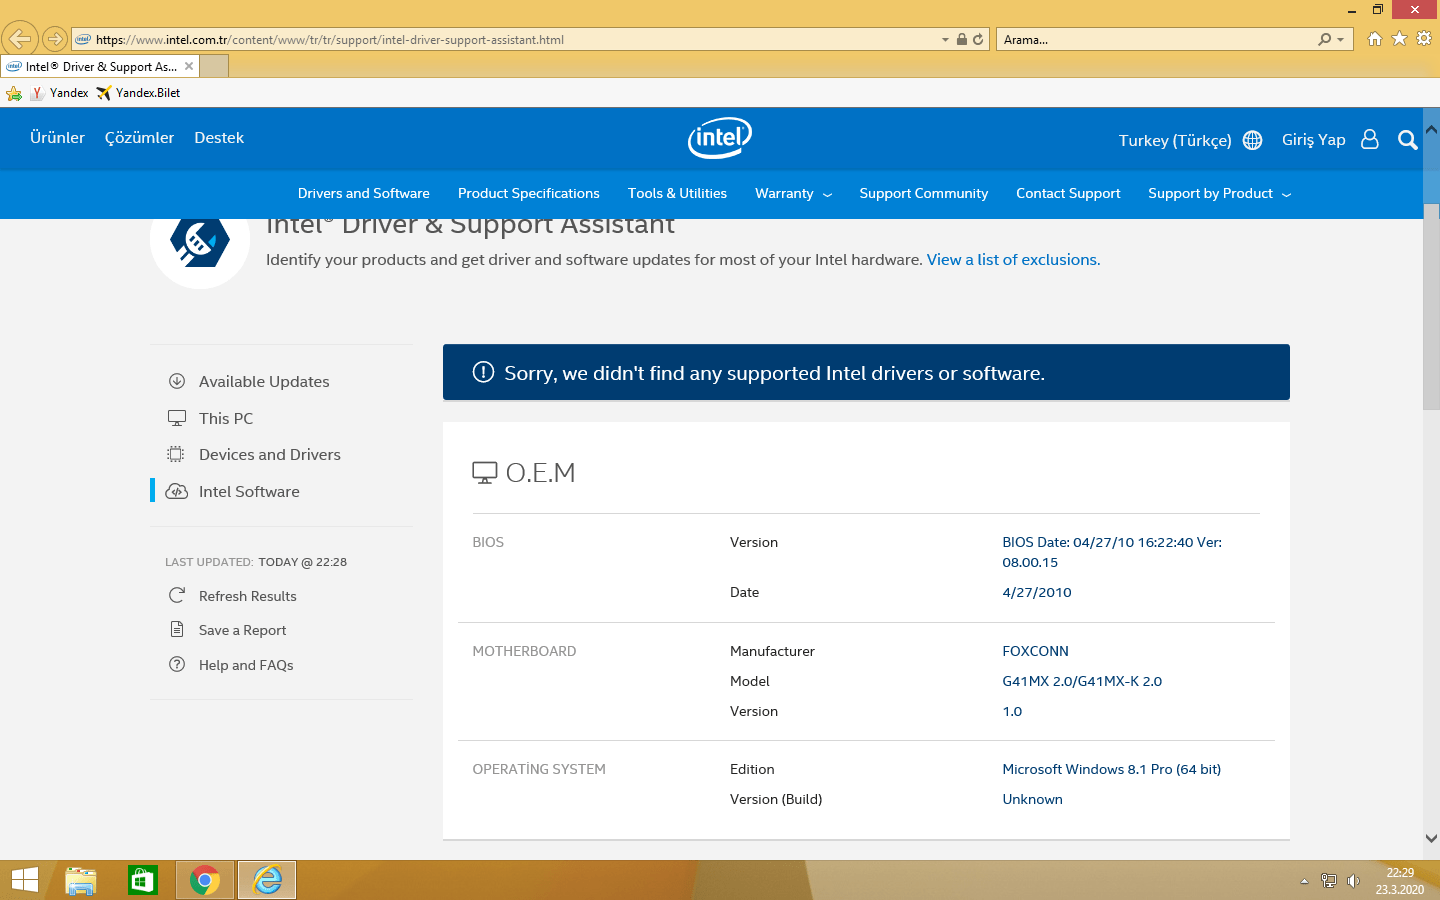Open the Intel site search magnifier
The width and height of the screenshot is (1440, 900).
click(x=1408, y=140)
